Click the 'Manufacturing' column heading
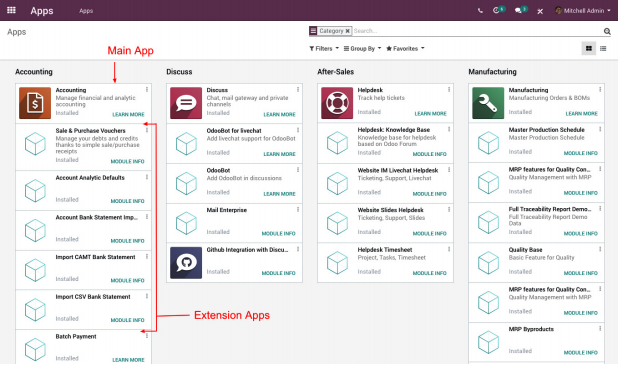 [492, 72]
